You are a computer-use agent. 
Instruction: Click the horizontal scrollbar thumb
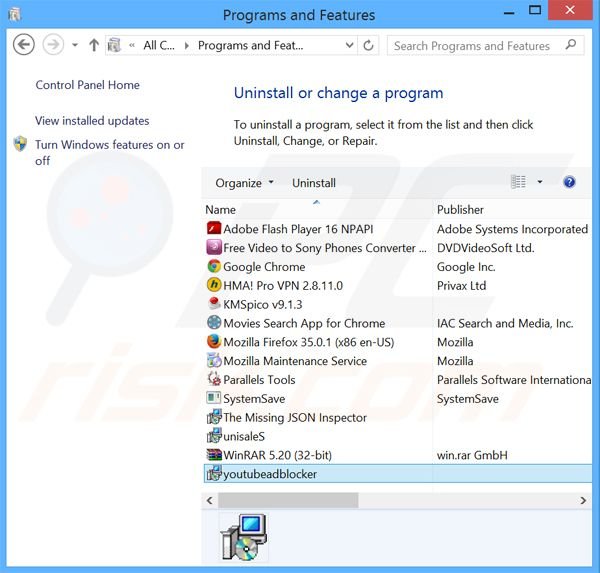(288, 500)
